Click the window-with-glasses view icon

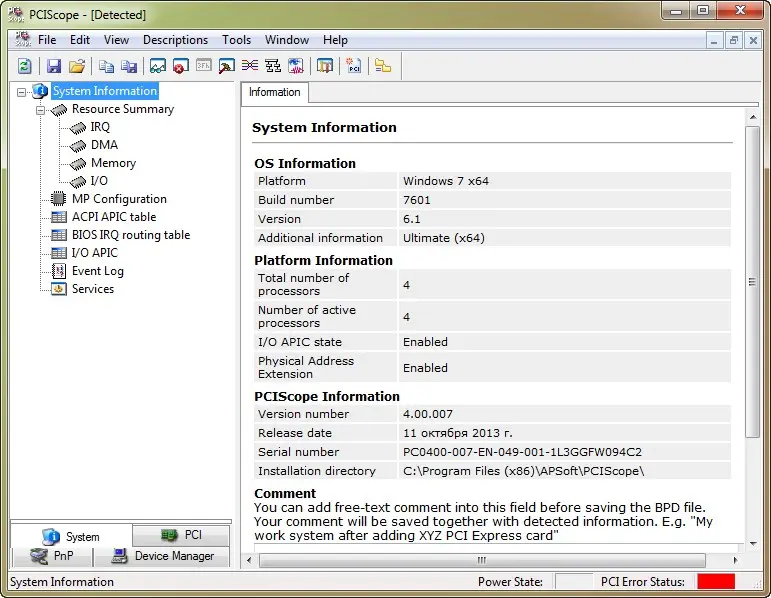(158, 66)
